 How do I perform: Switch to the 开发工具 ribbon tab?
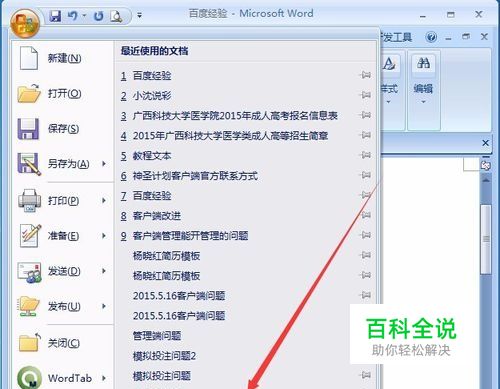point(396,37)
